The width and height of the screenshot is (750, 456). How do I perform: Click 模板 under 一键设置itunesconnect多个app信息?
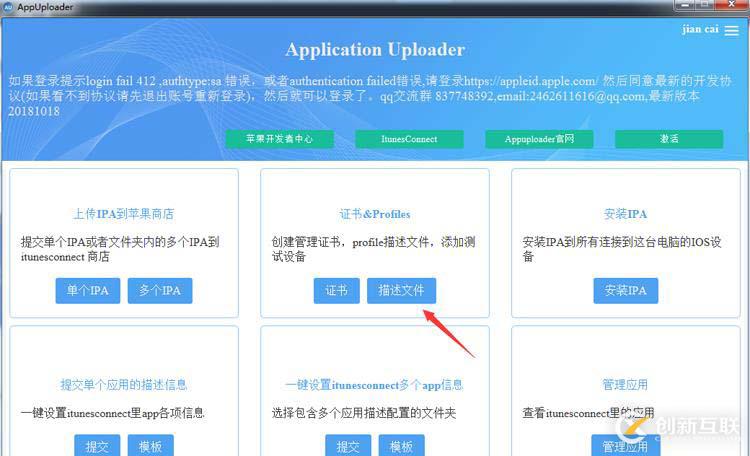(x=401, y=446)
